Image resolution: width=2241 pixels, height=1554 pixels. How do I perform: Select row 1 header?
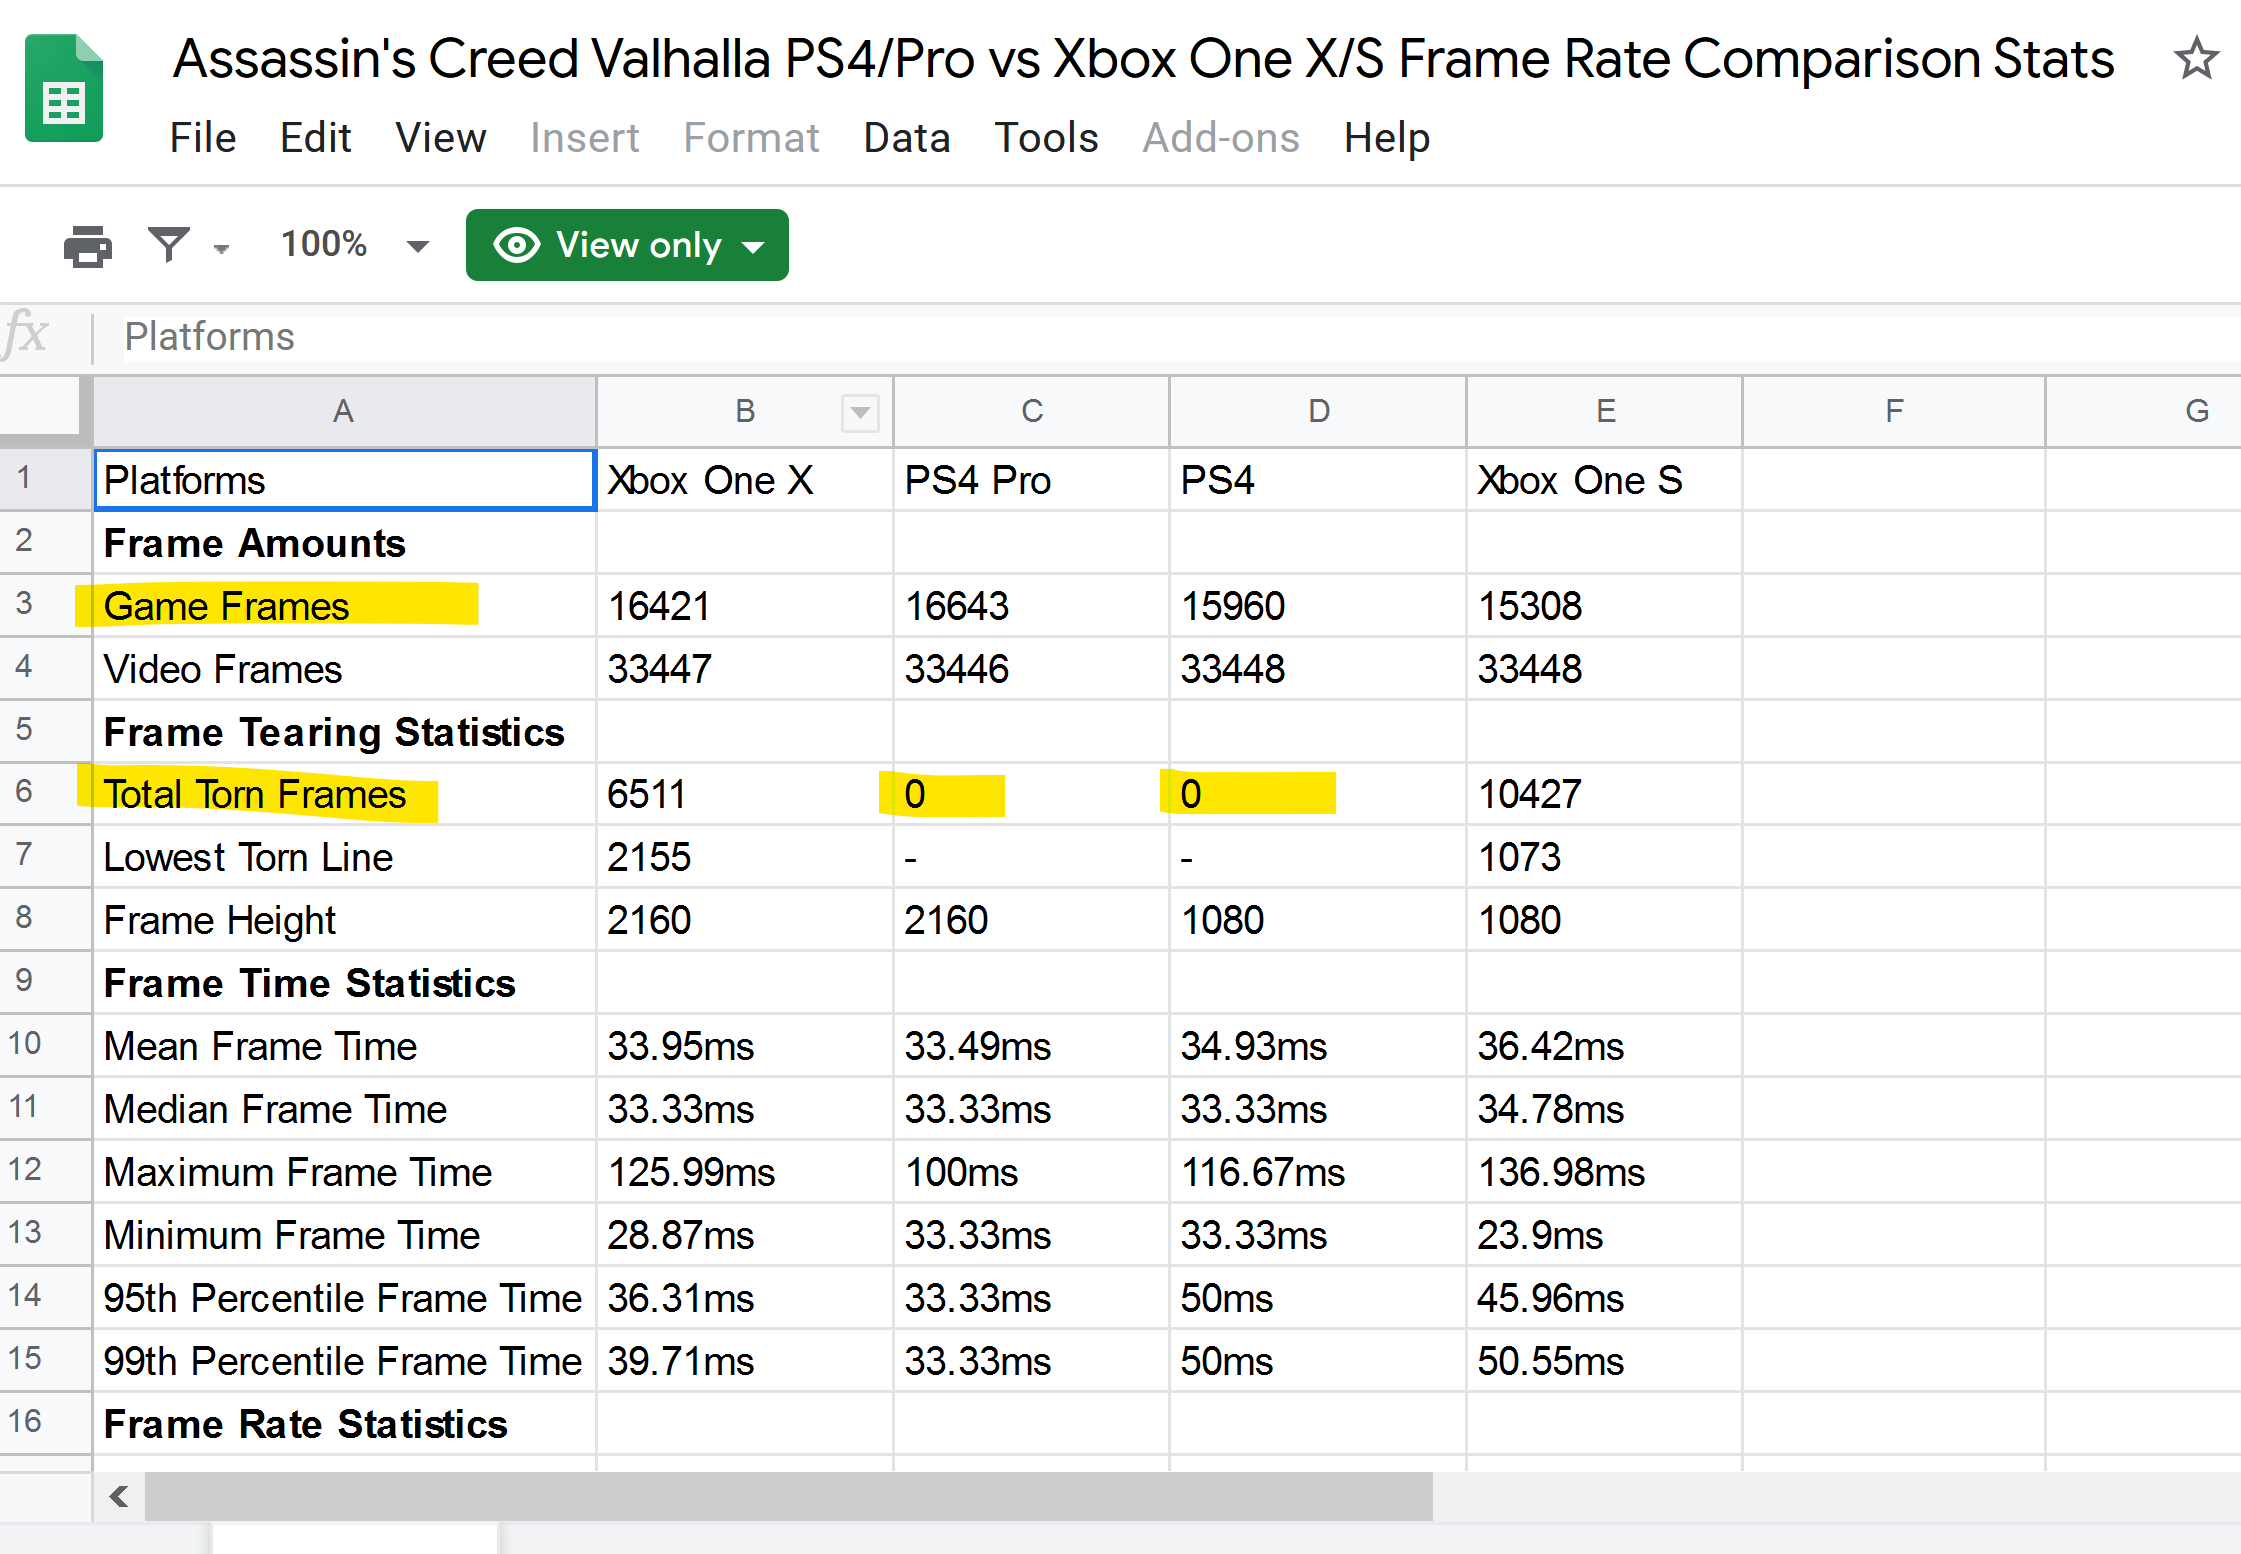point(45,479)
